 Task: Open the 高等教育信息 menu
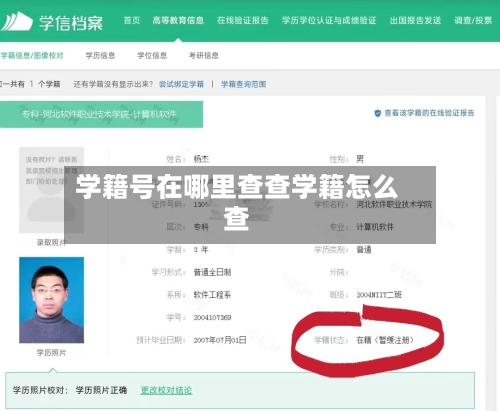point(178,21)
